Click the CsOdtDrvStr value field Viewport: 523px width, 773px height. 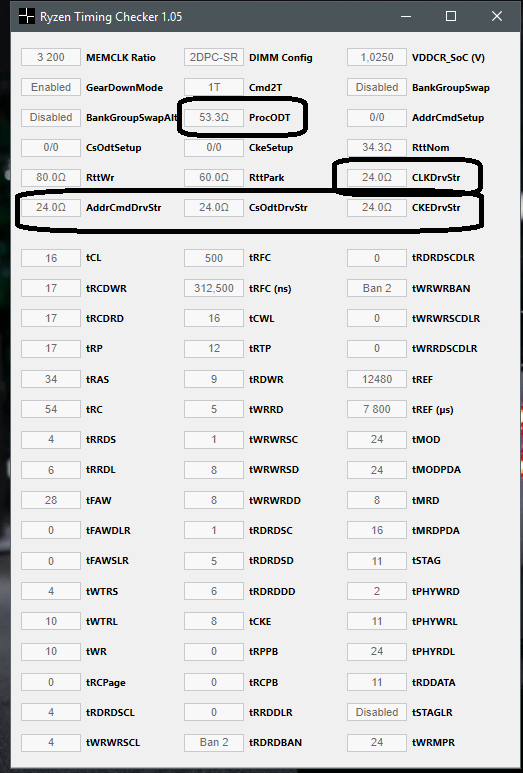pos(214,208)
